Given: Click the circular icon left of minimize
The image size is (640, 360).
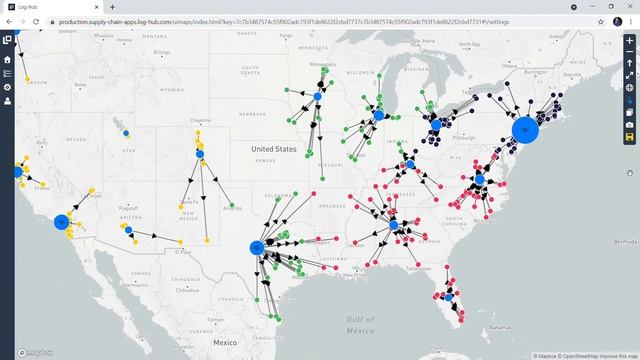Looking at the screenshot, I should pyautogui.click(x=573, y=7).
